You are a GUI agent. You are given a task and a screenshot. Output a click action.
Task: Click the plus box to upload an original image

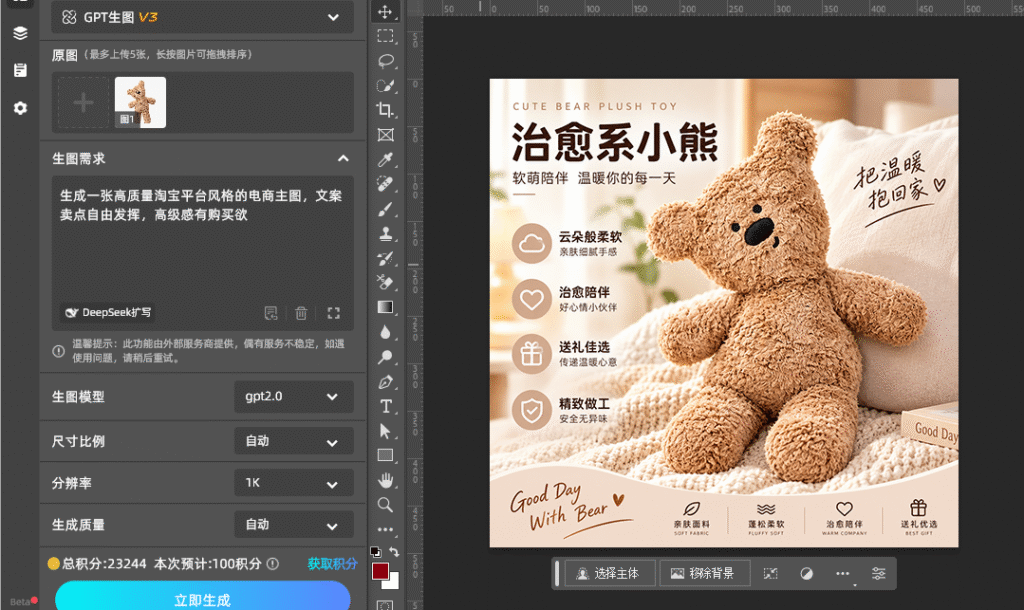(x=83, y=103)
